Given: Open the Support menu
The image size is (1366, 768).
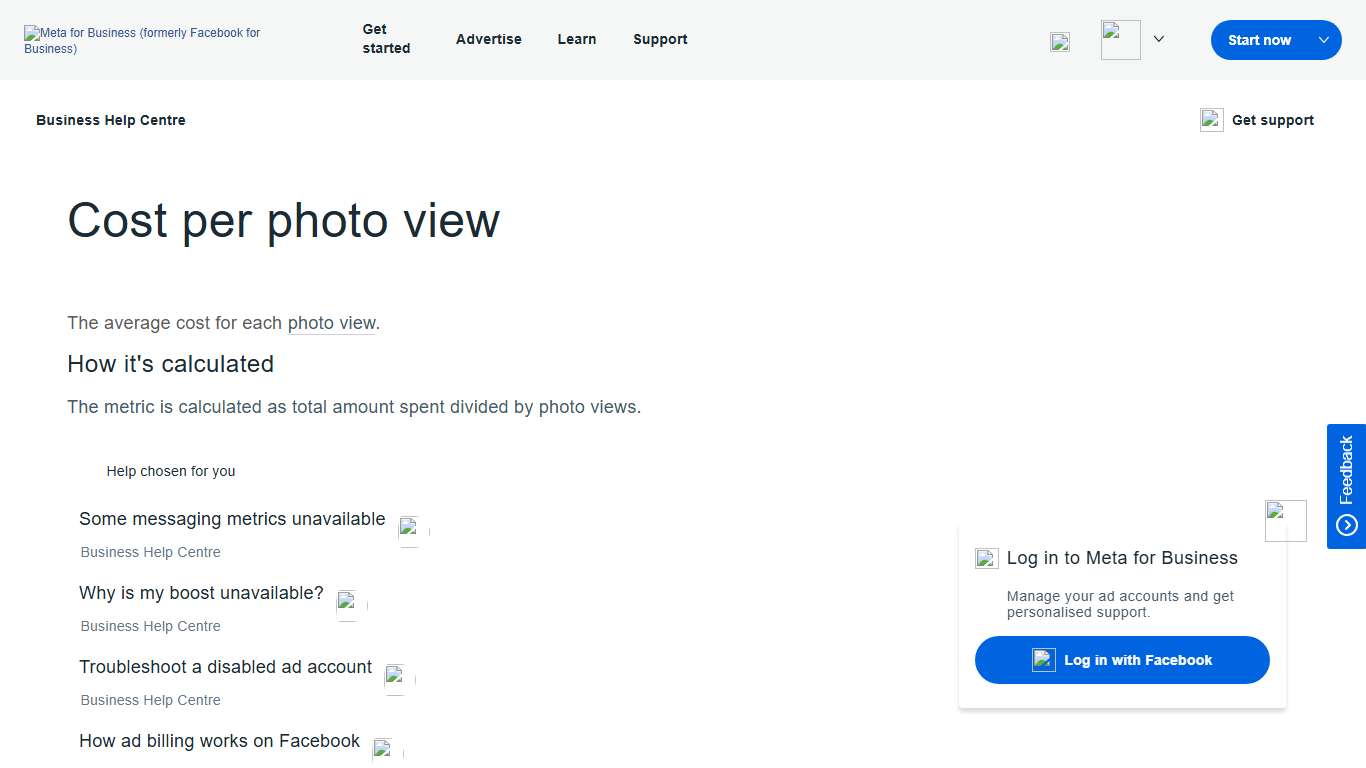Looking at the screenshot, I should 660,39.
